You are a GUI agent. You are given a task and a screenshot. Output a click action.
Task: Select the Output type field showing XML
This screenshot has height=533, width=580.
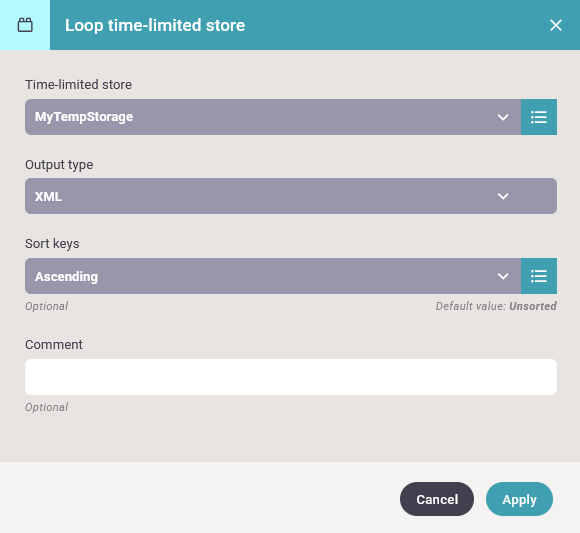click(291, 196)
